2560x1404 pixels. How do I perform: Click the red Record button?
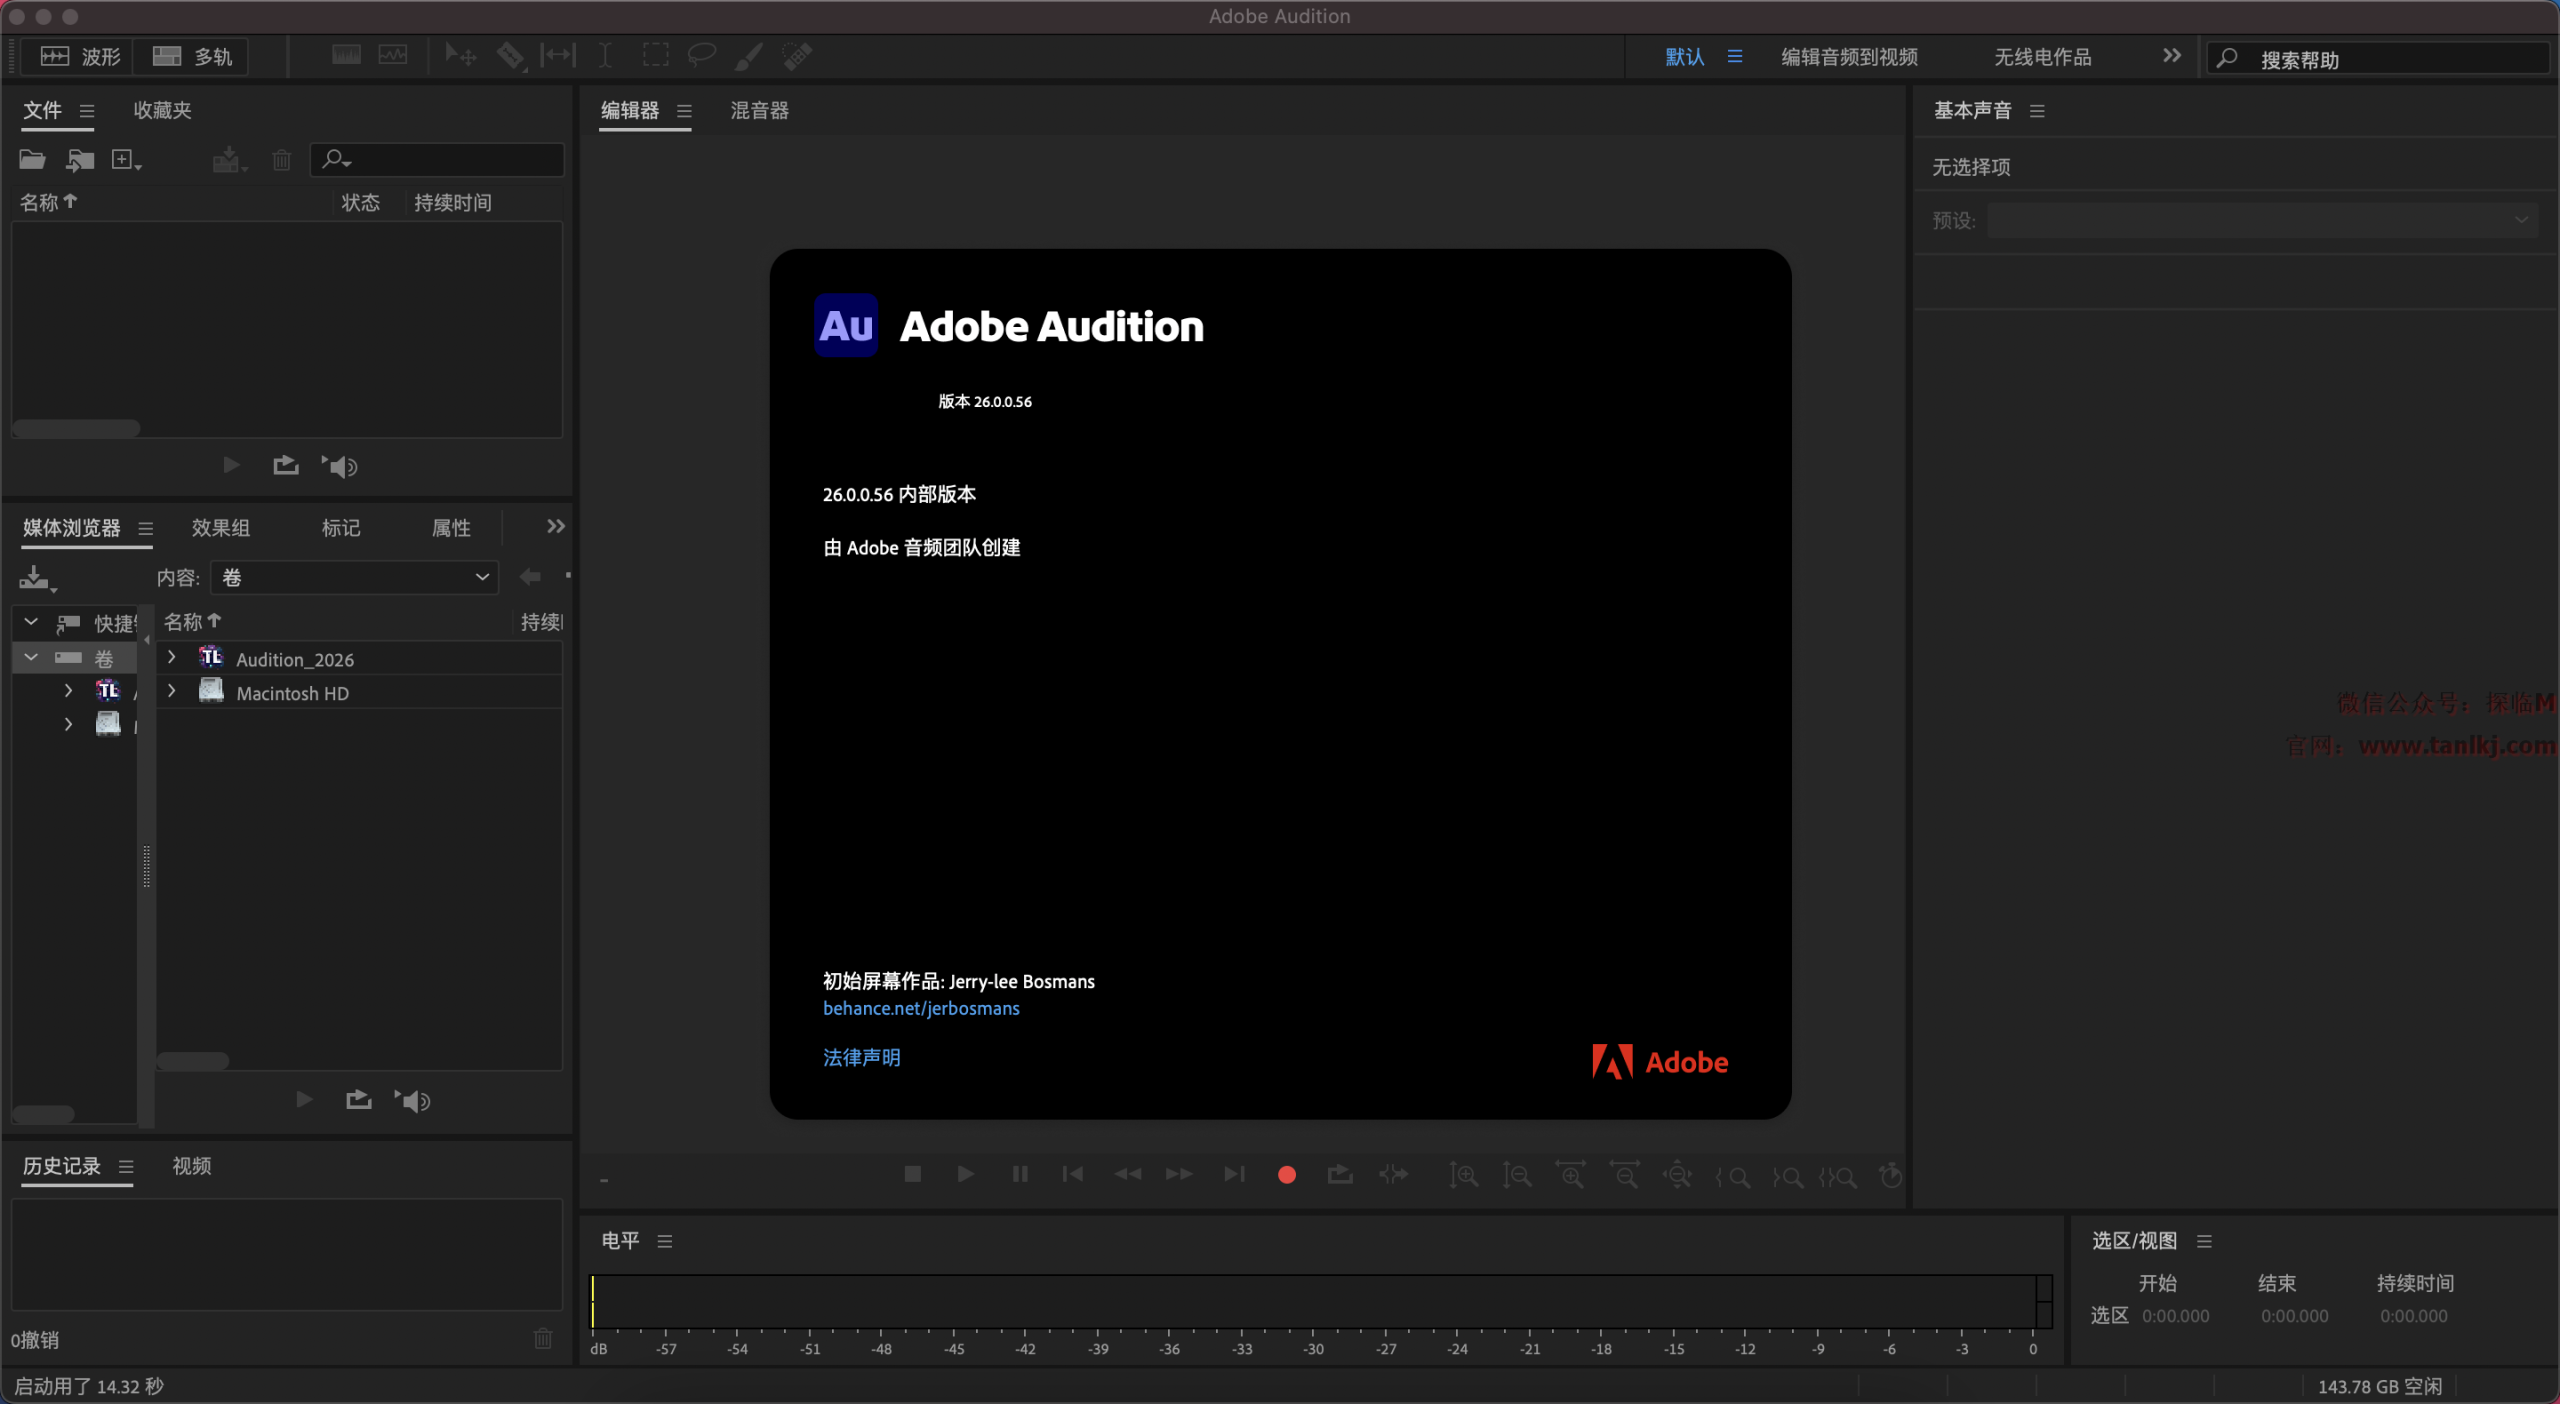coord(1287,1175)
